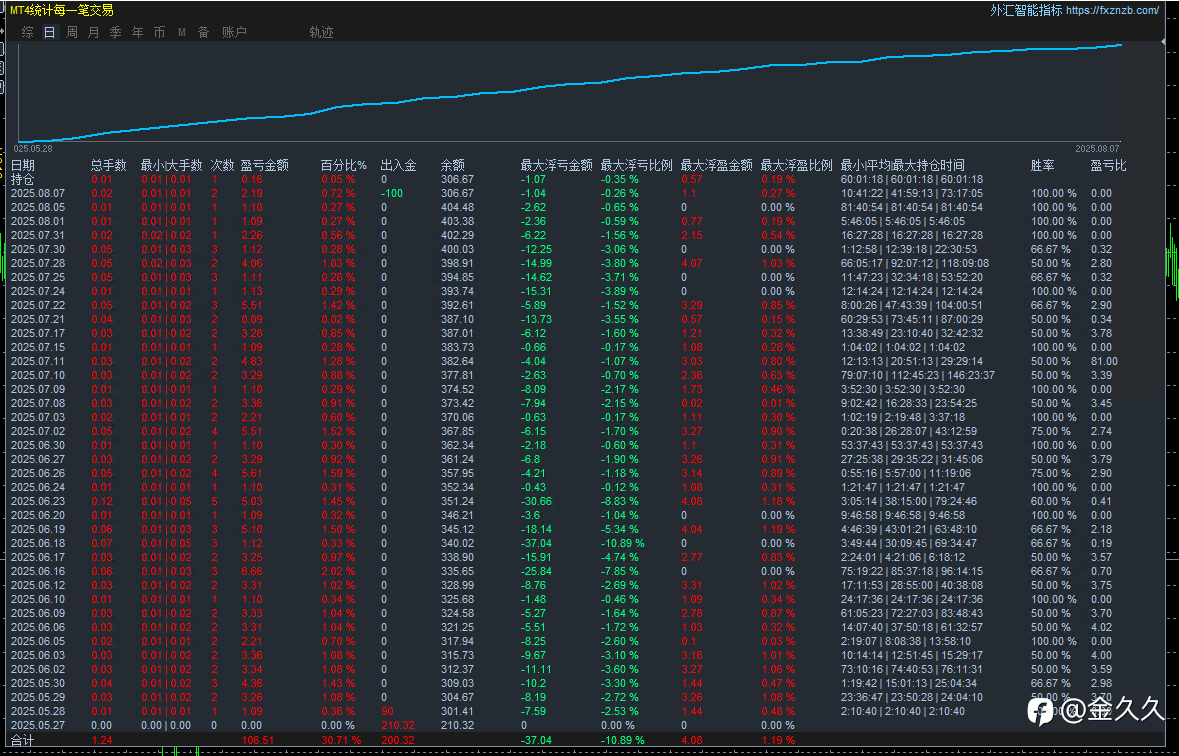This screenshot has height=756, width=1179.
Task: Click the 日期 column header
Action: click(23, 165)
